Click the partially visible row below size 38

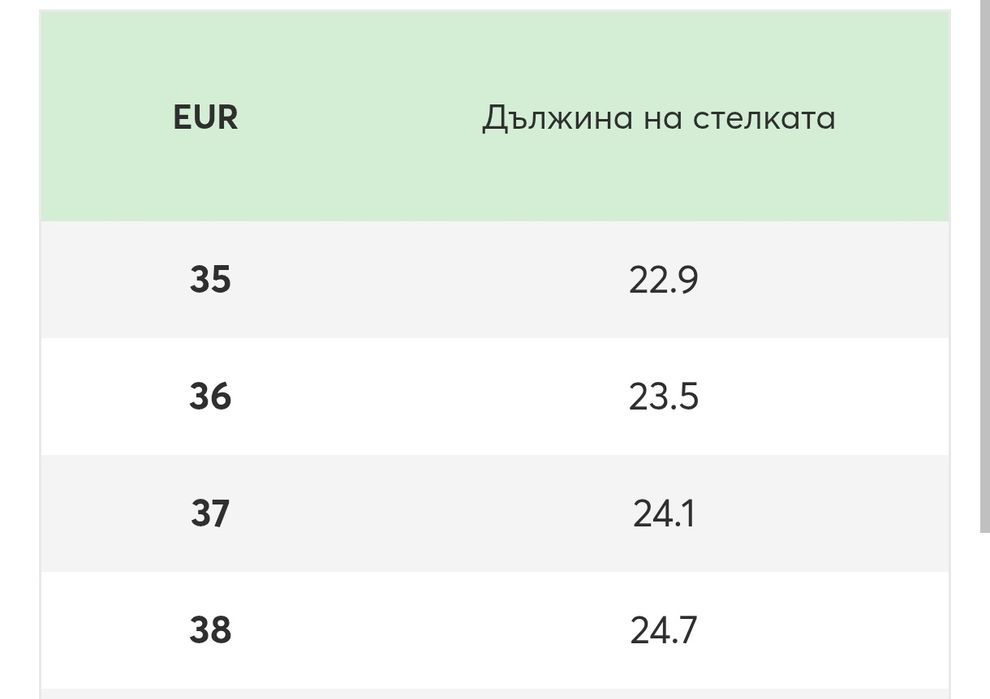(495, 693)
